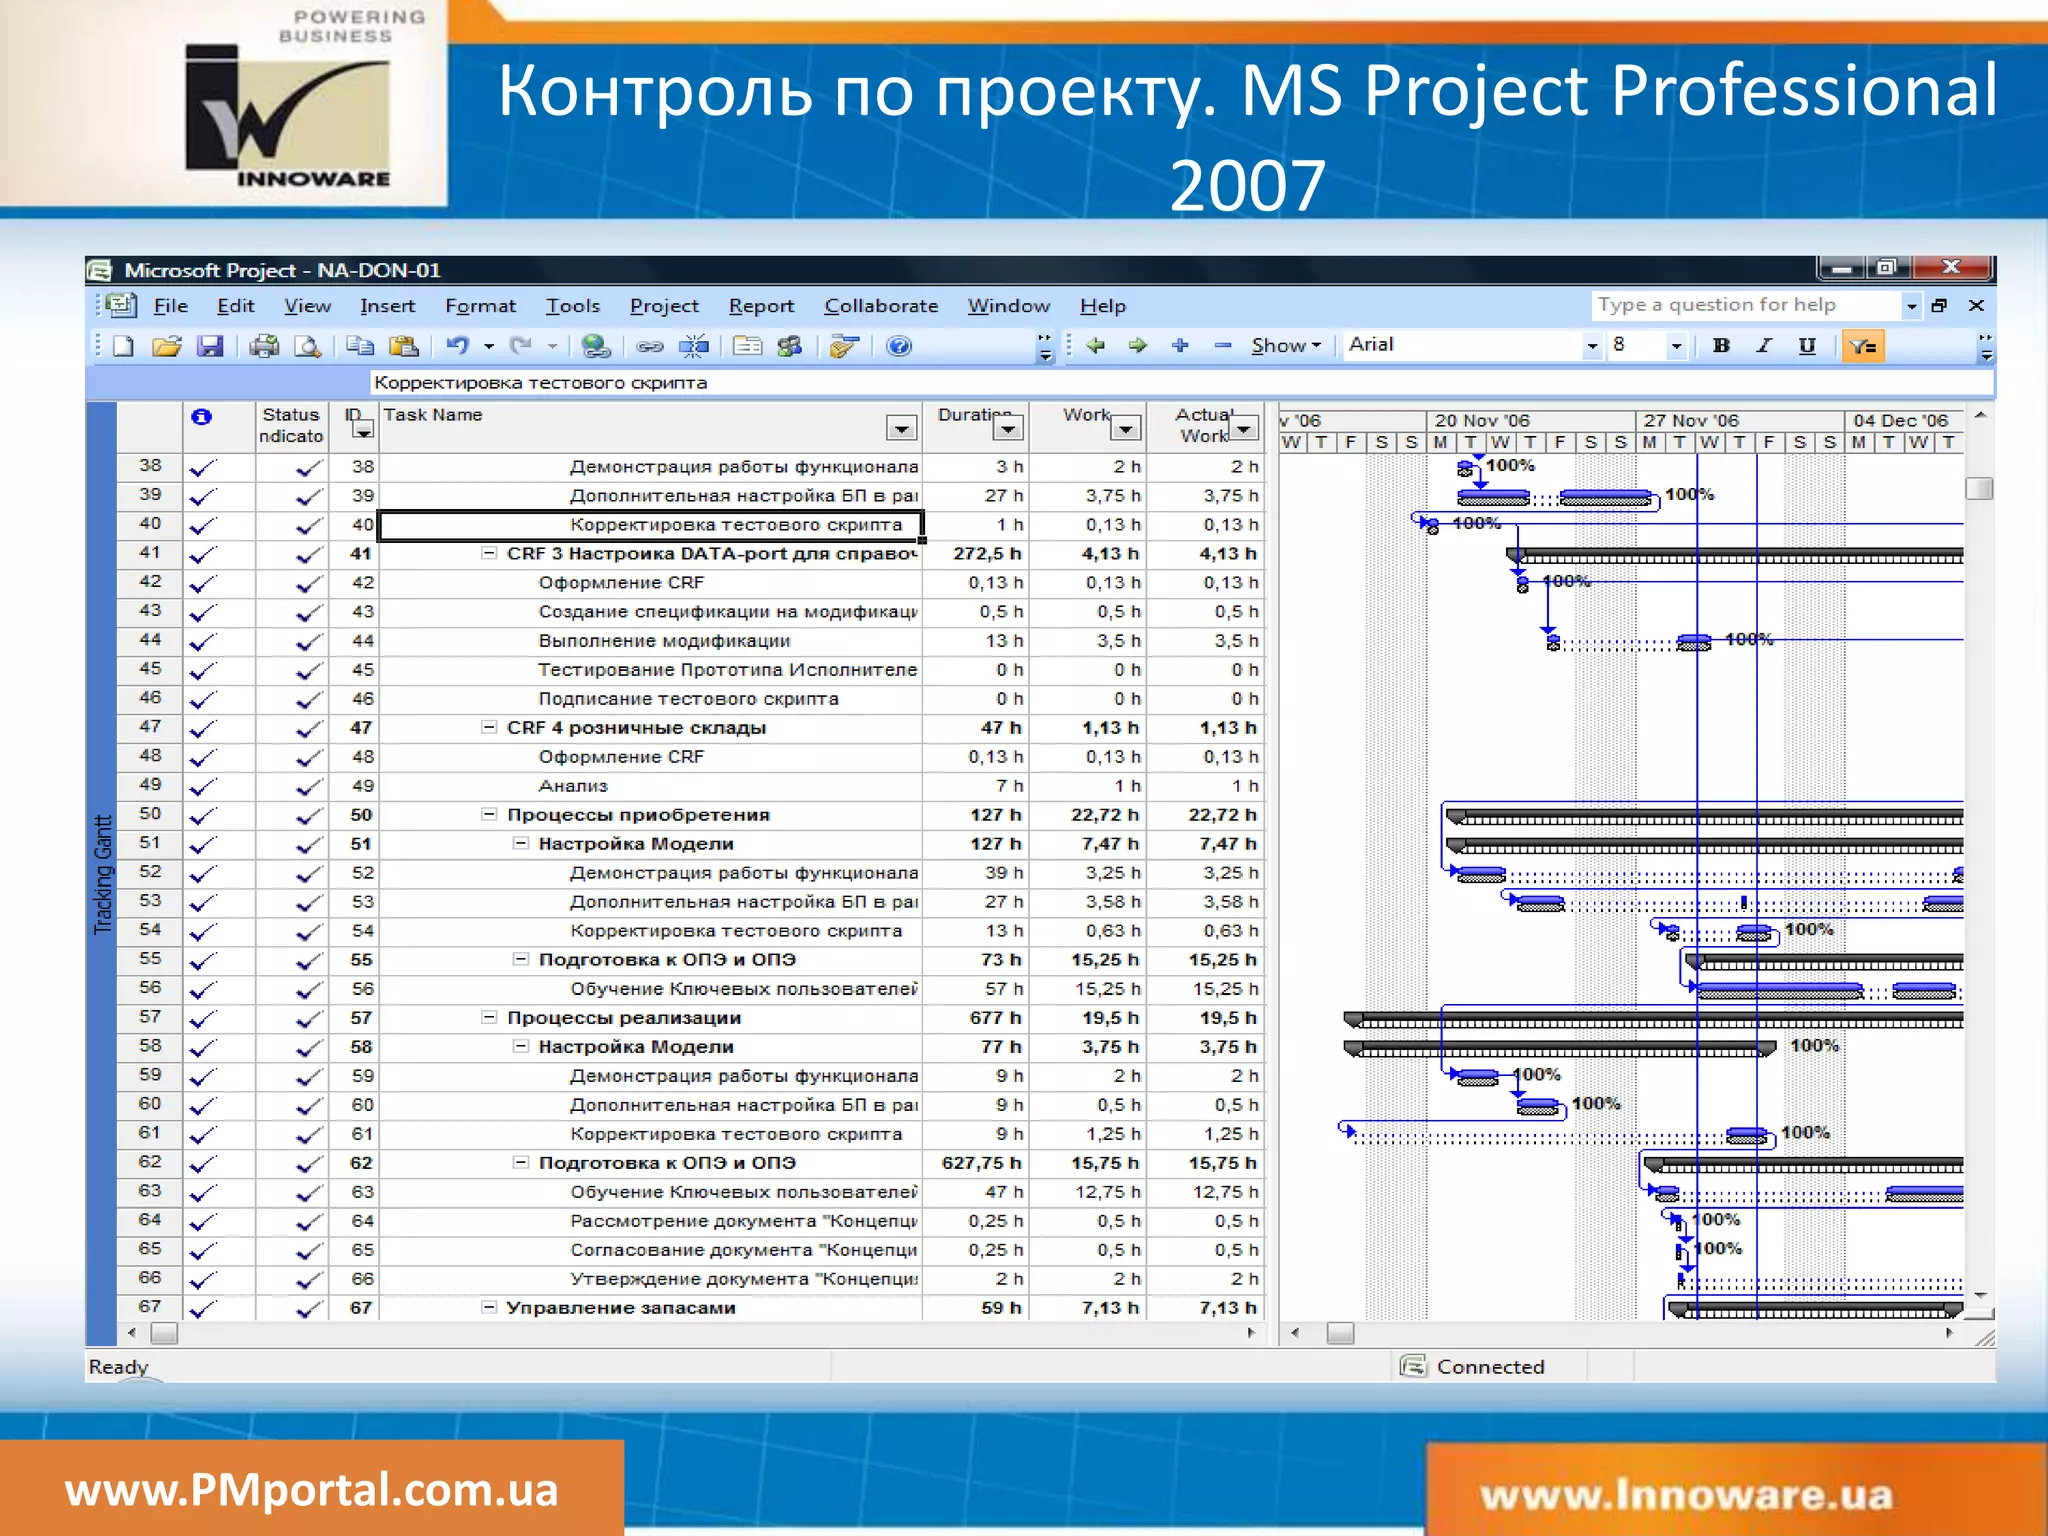Open first toolbar options overflow arrow
This screenshot has width=2048, height=1536.
(1046, 347)
